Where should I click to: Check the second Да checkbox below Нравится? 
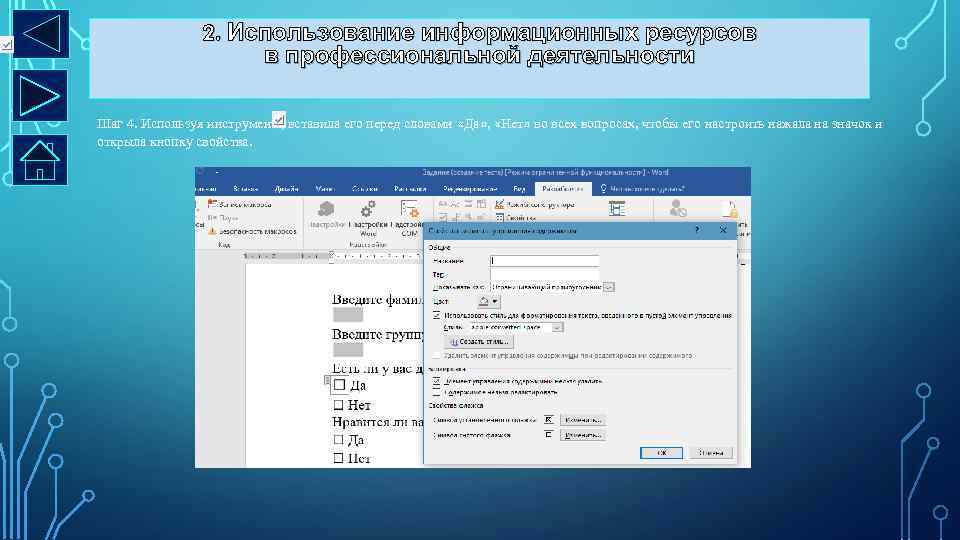coord(339,439)
